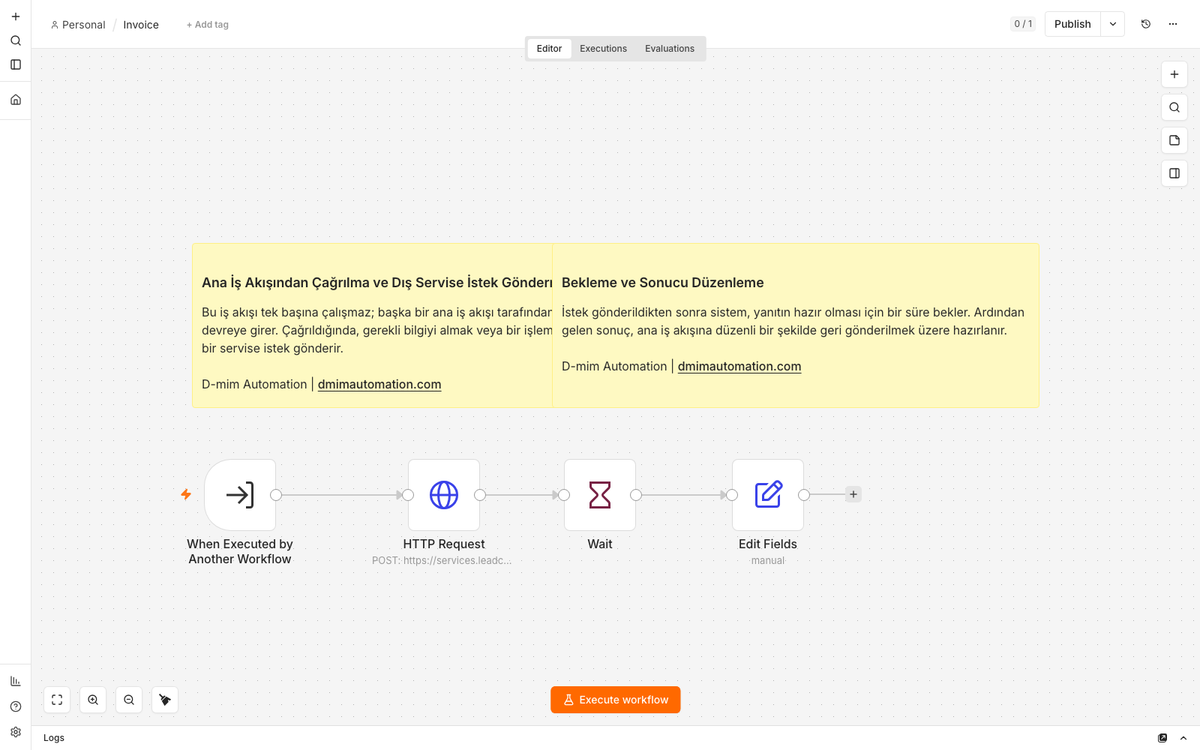The height and width of the screenshot is (750, 1200).
Task: Open search from the left sidebar
Action: (15, 41)
